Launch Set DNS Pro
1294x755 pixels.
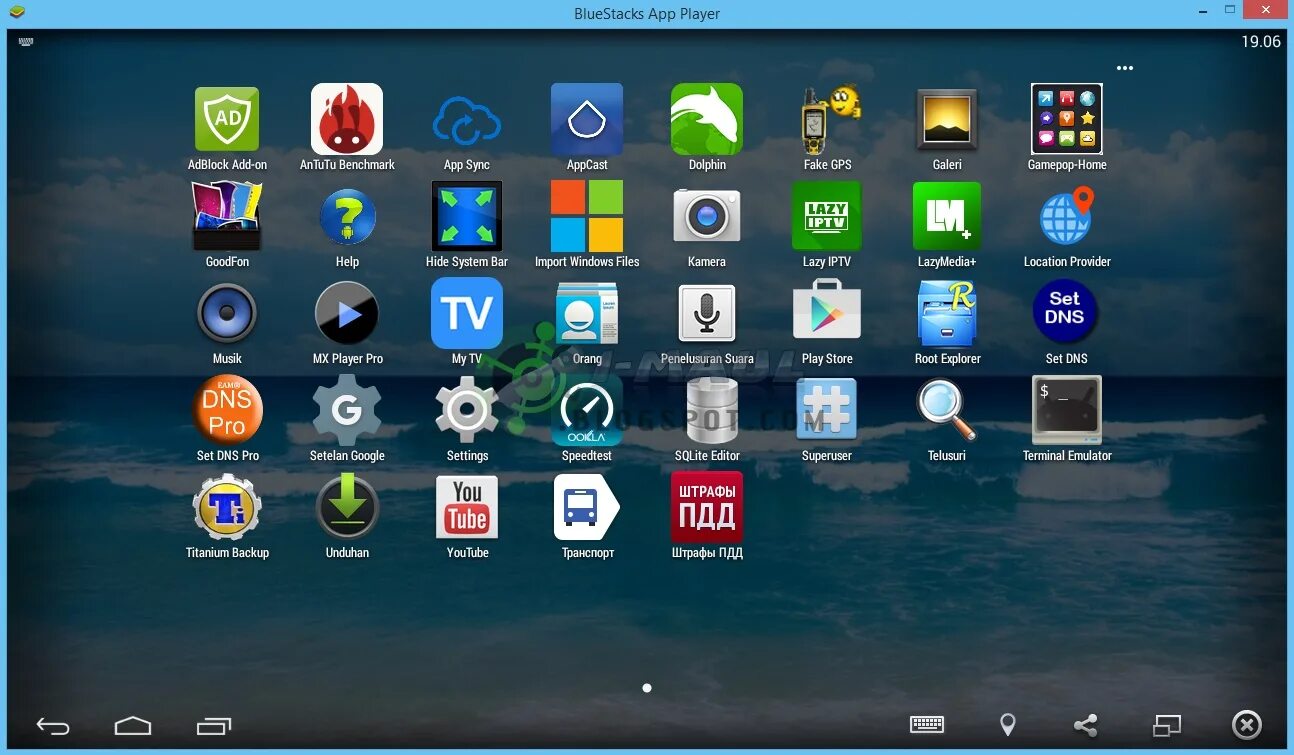[227, 410]
